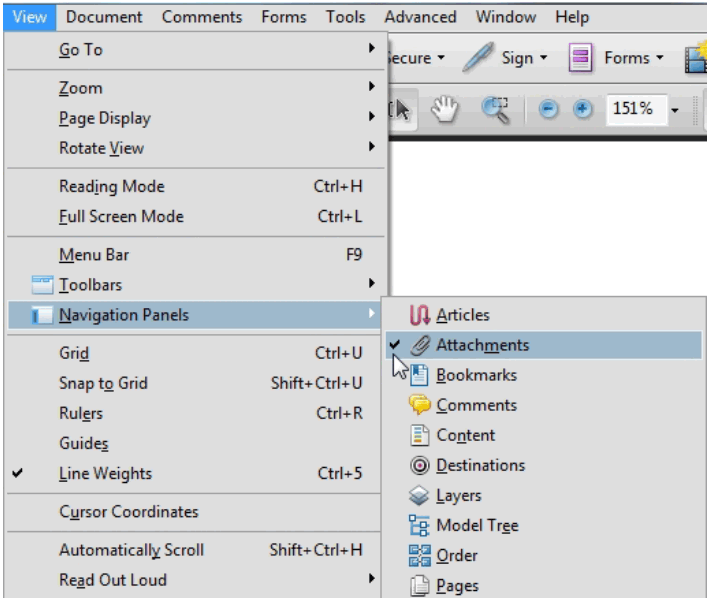Open the Document menu
Screen dimensions: 713x601
(x=104, y=17)
